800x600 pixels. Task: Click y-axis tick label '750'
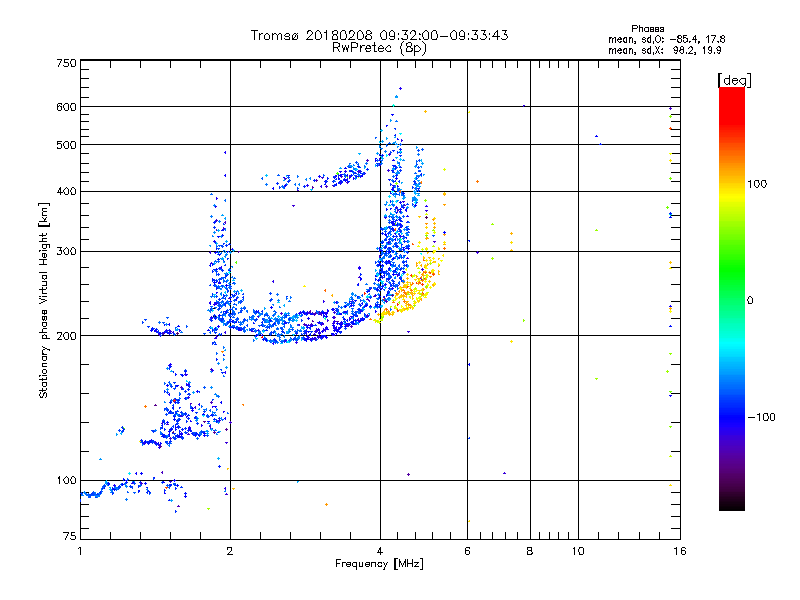click(66, 63)
